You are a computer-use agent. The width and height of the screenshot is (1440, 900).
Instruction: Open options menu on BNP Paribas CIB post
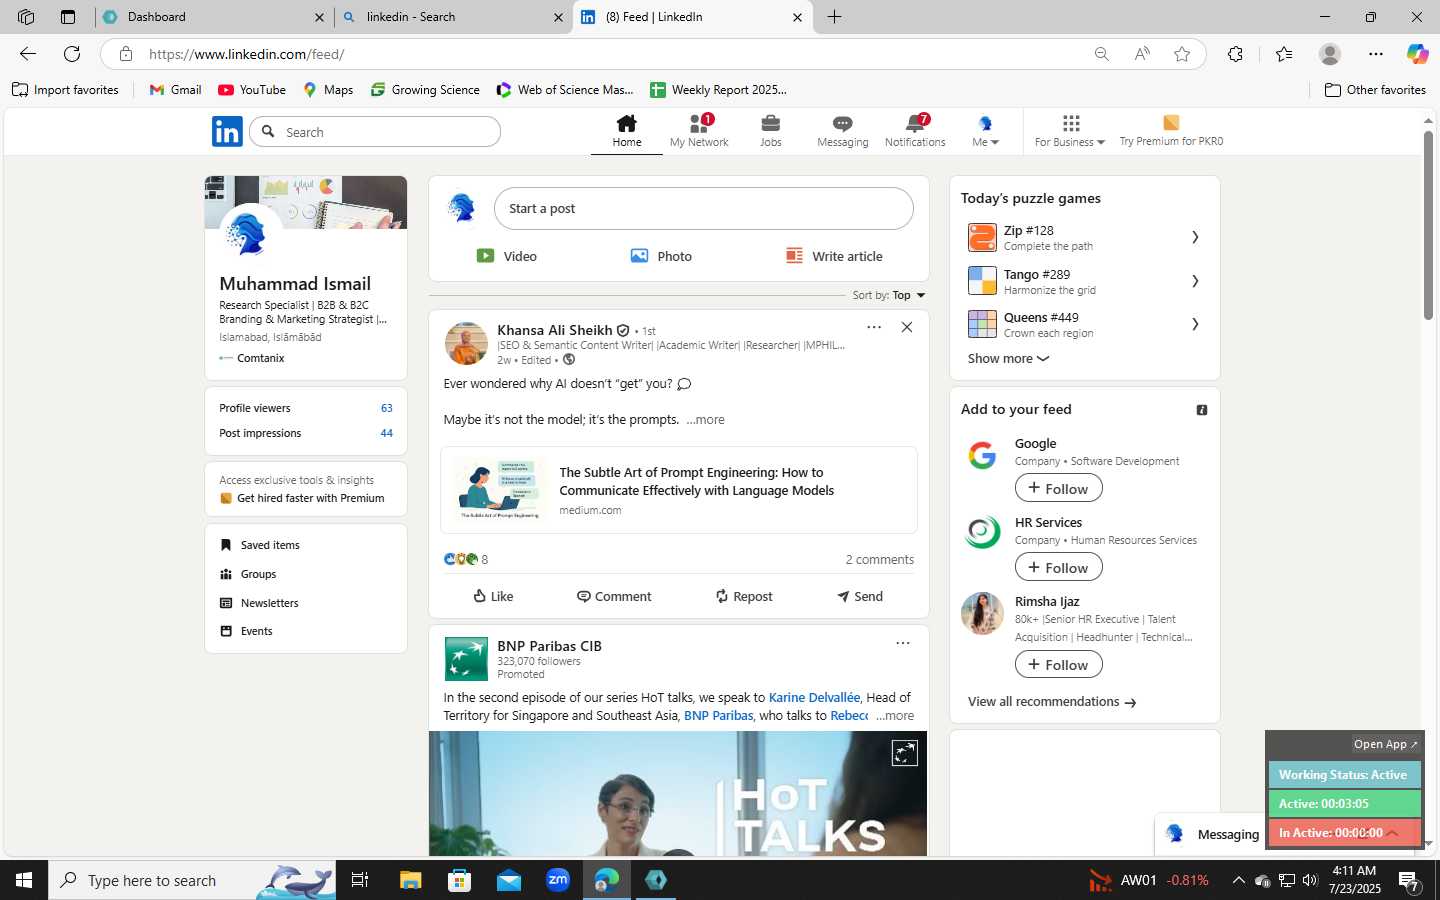click(903, 643)
